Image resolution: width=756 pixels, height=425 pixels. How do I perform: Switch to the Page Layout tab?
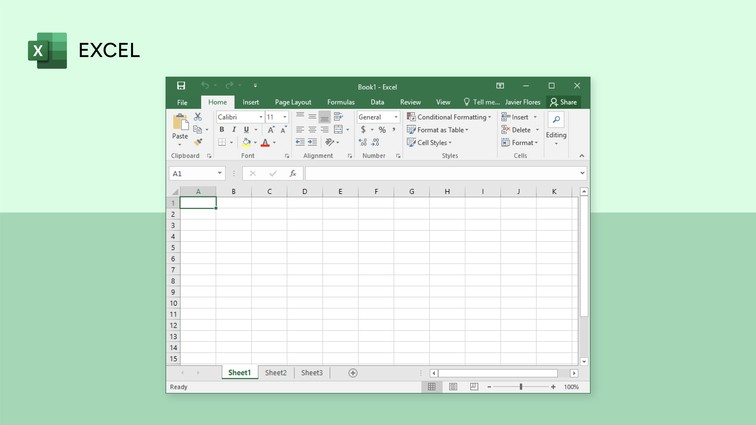tap(293, 102)
